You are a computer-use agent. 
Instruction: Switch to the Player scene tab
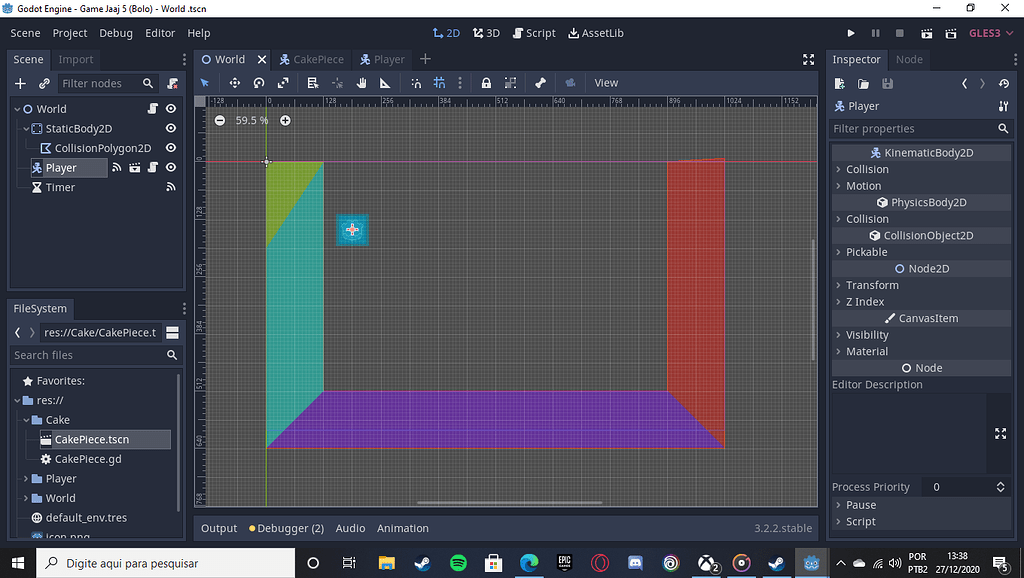(x=382, y=59)
